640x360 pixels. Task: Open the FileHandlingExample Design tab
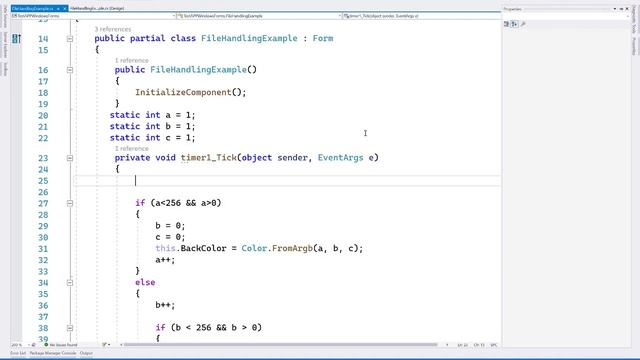click(97, 8)
